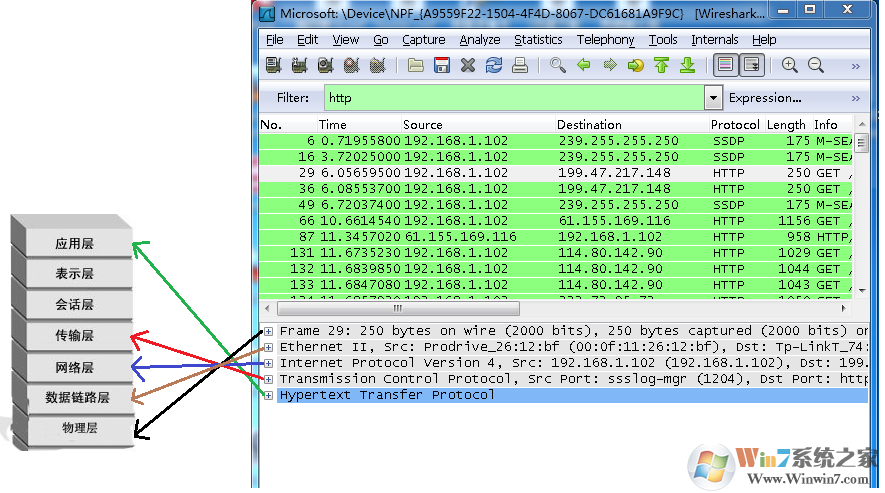Expand the Frame 29 details node
885x493 pixels.
click(x=269, y=331)
